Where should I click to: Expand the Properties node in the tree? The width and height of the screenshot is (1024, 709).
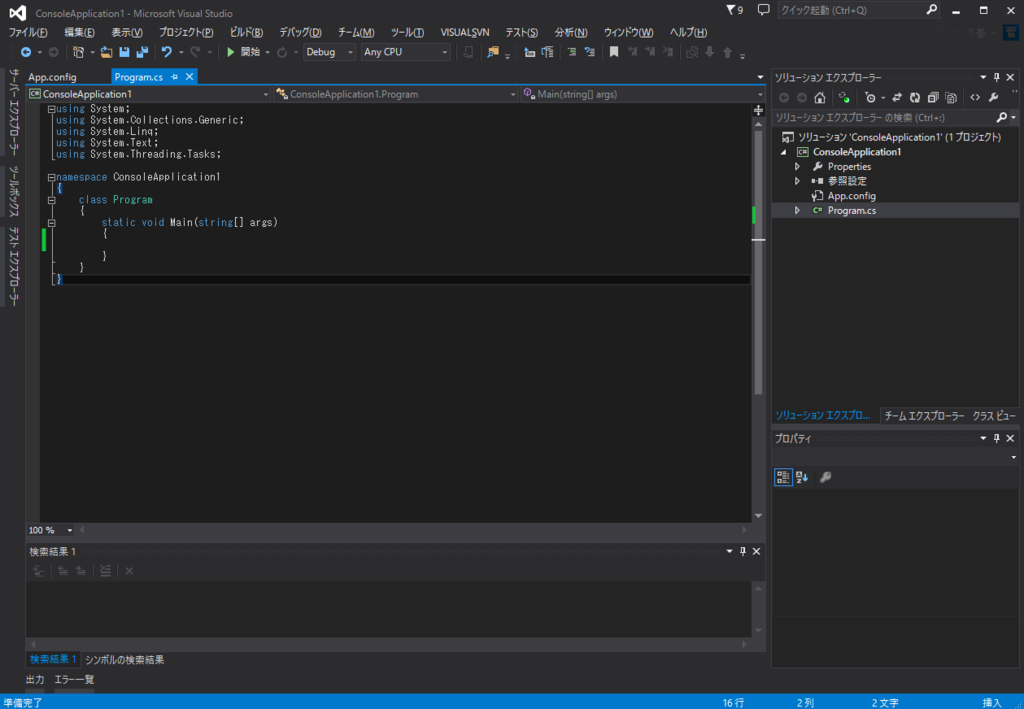[x=797, y=166]
